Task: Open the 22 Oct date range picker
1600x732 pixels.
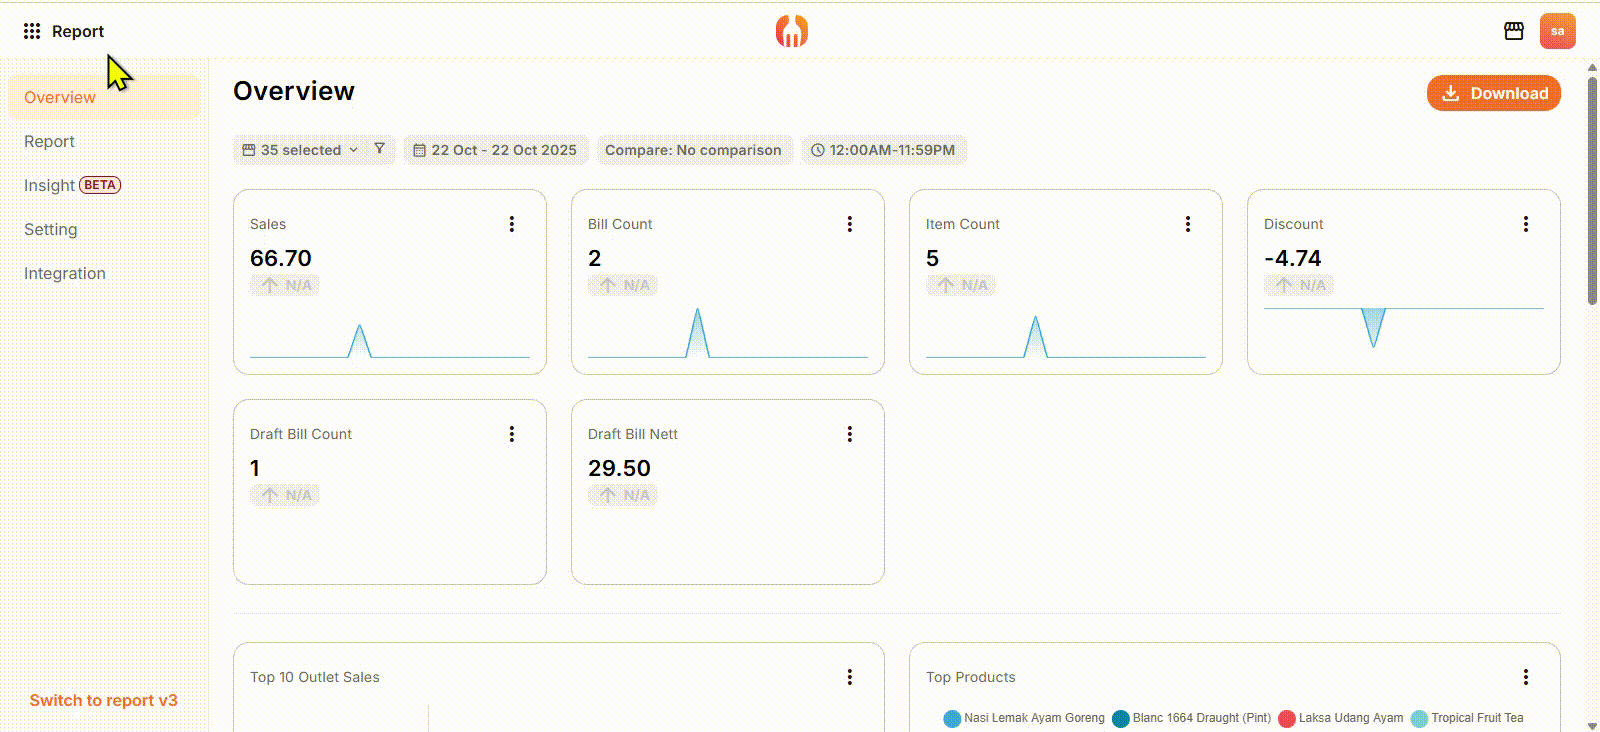Action: coord(495,150)
